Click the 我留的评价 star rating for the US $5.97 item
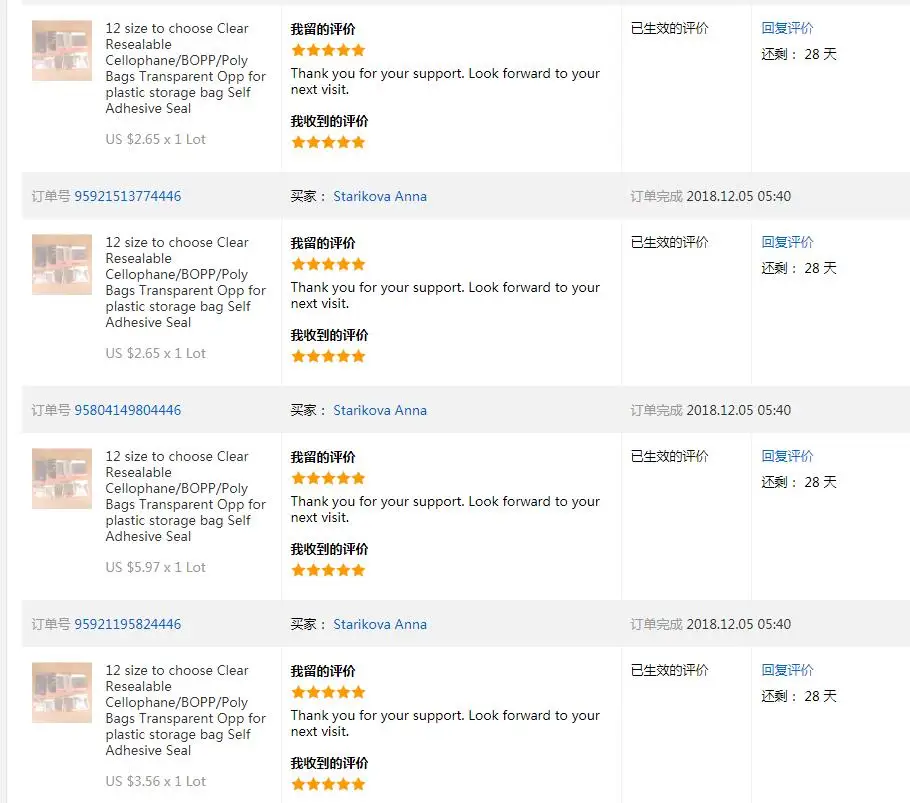This screenshot has height=803, width=910. click(x=328, y=479)
